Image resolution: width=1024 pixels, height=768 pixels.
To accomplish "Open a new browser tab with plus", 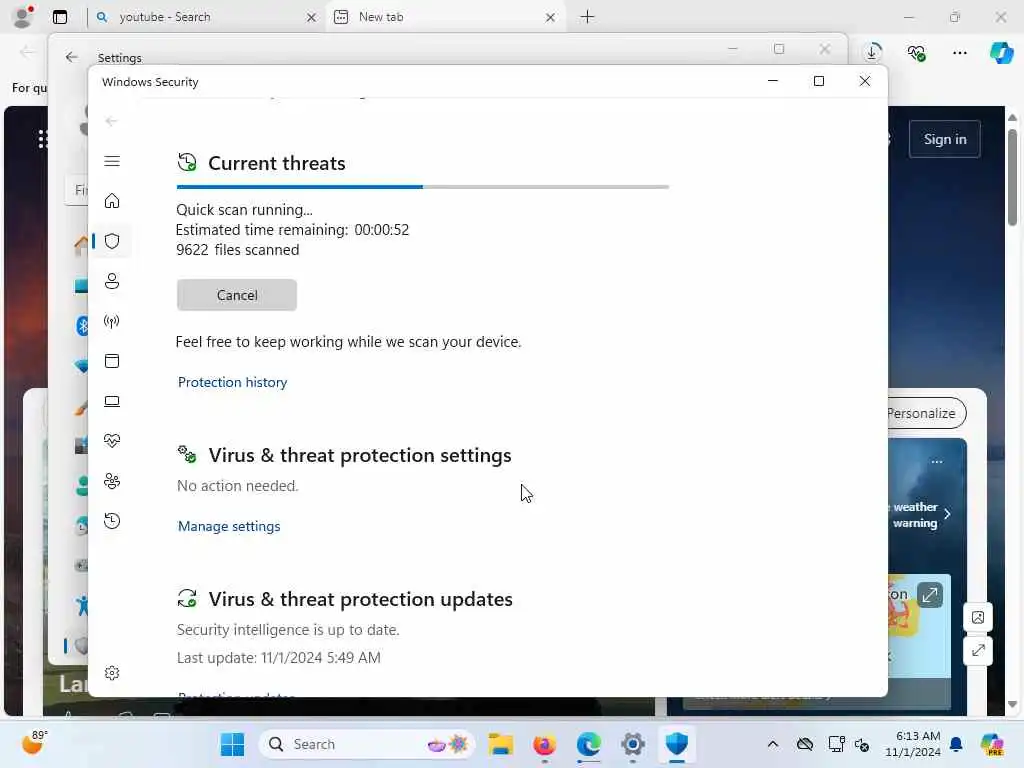I will (587, 17).
